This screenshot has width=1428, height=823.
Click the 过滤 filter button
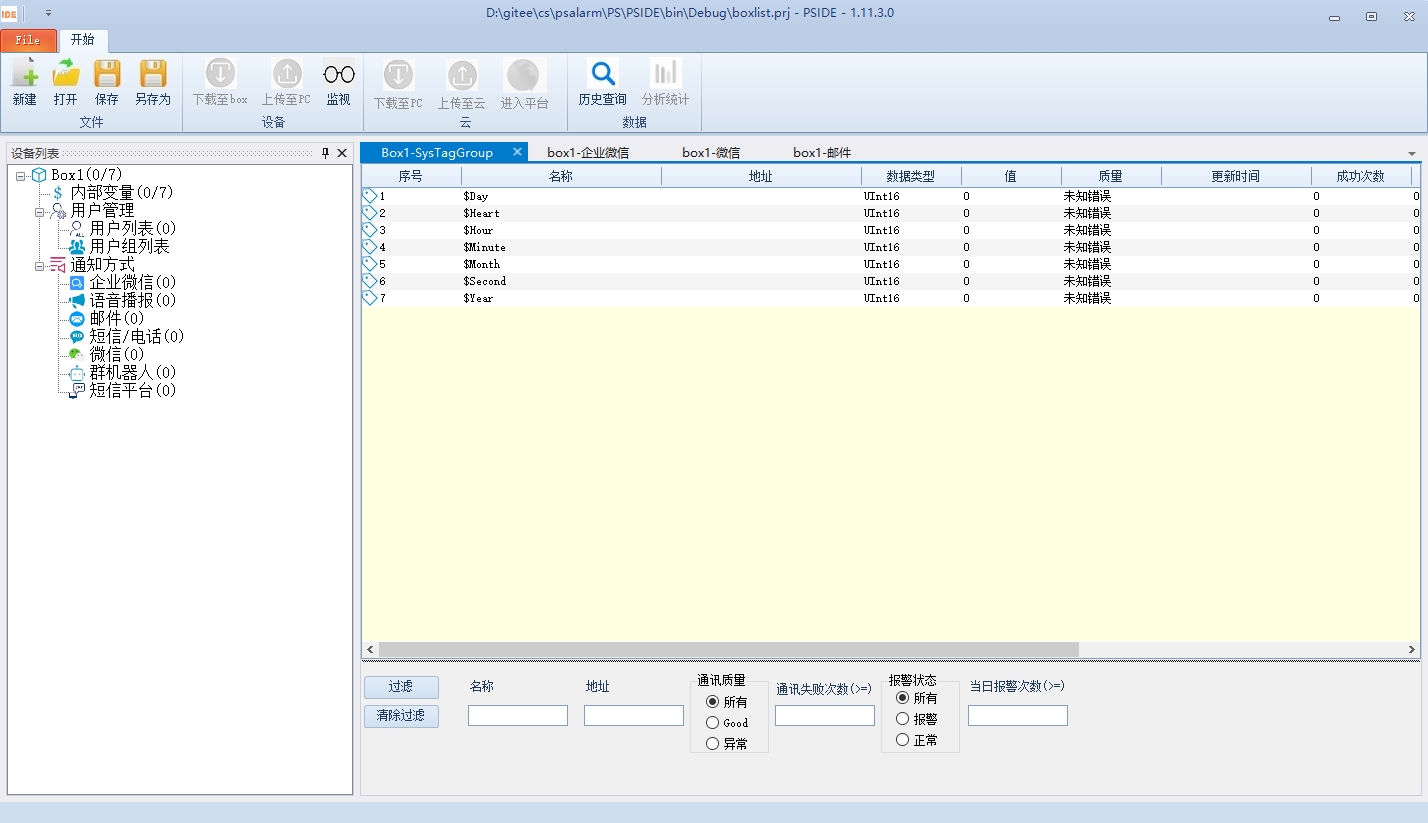coord(401,687)
